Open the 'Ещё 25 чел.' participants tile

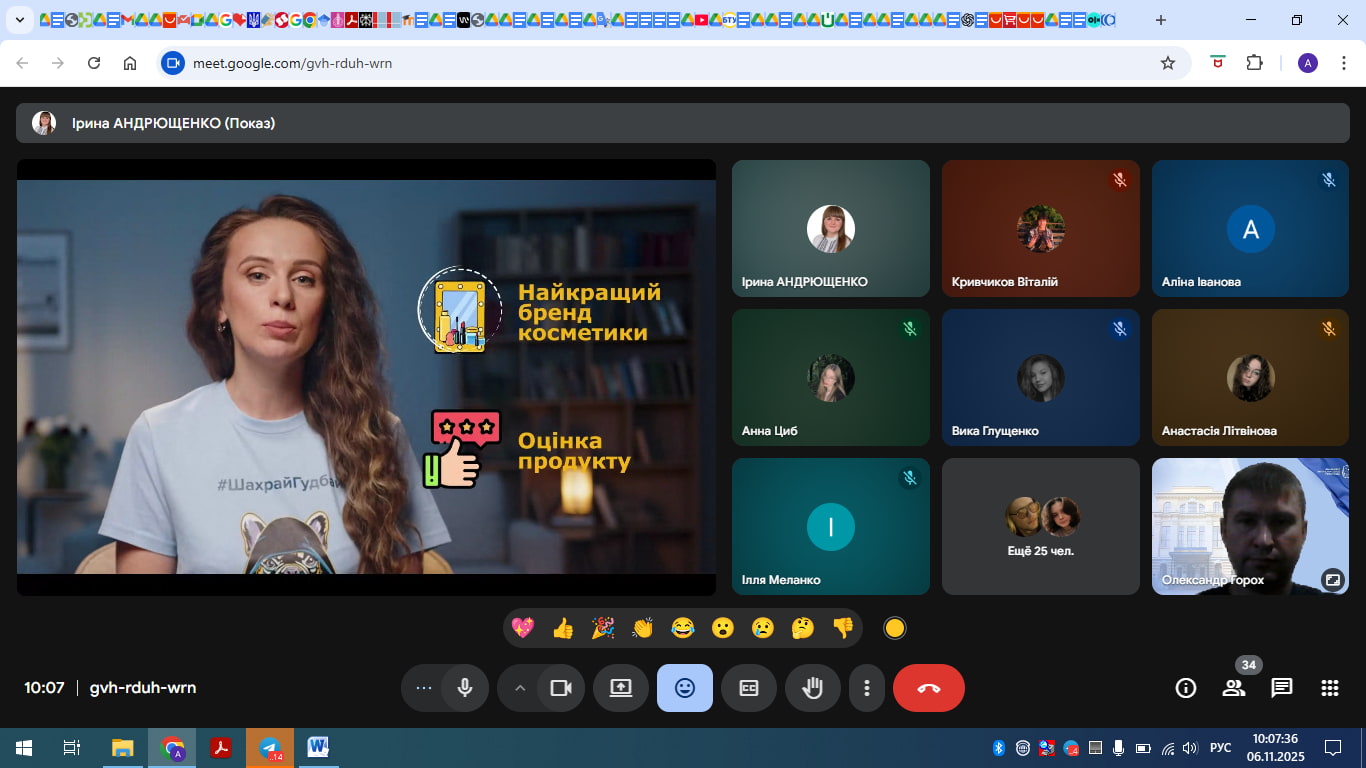coord(1040,526)
